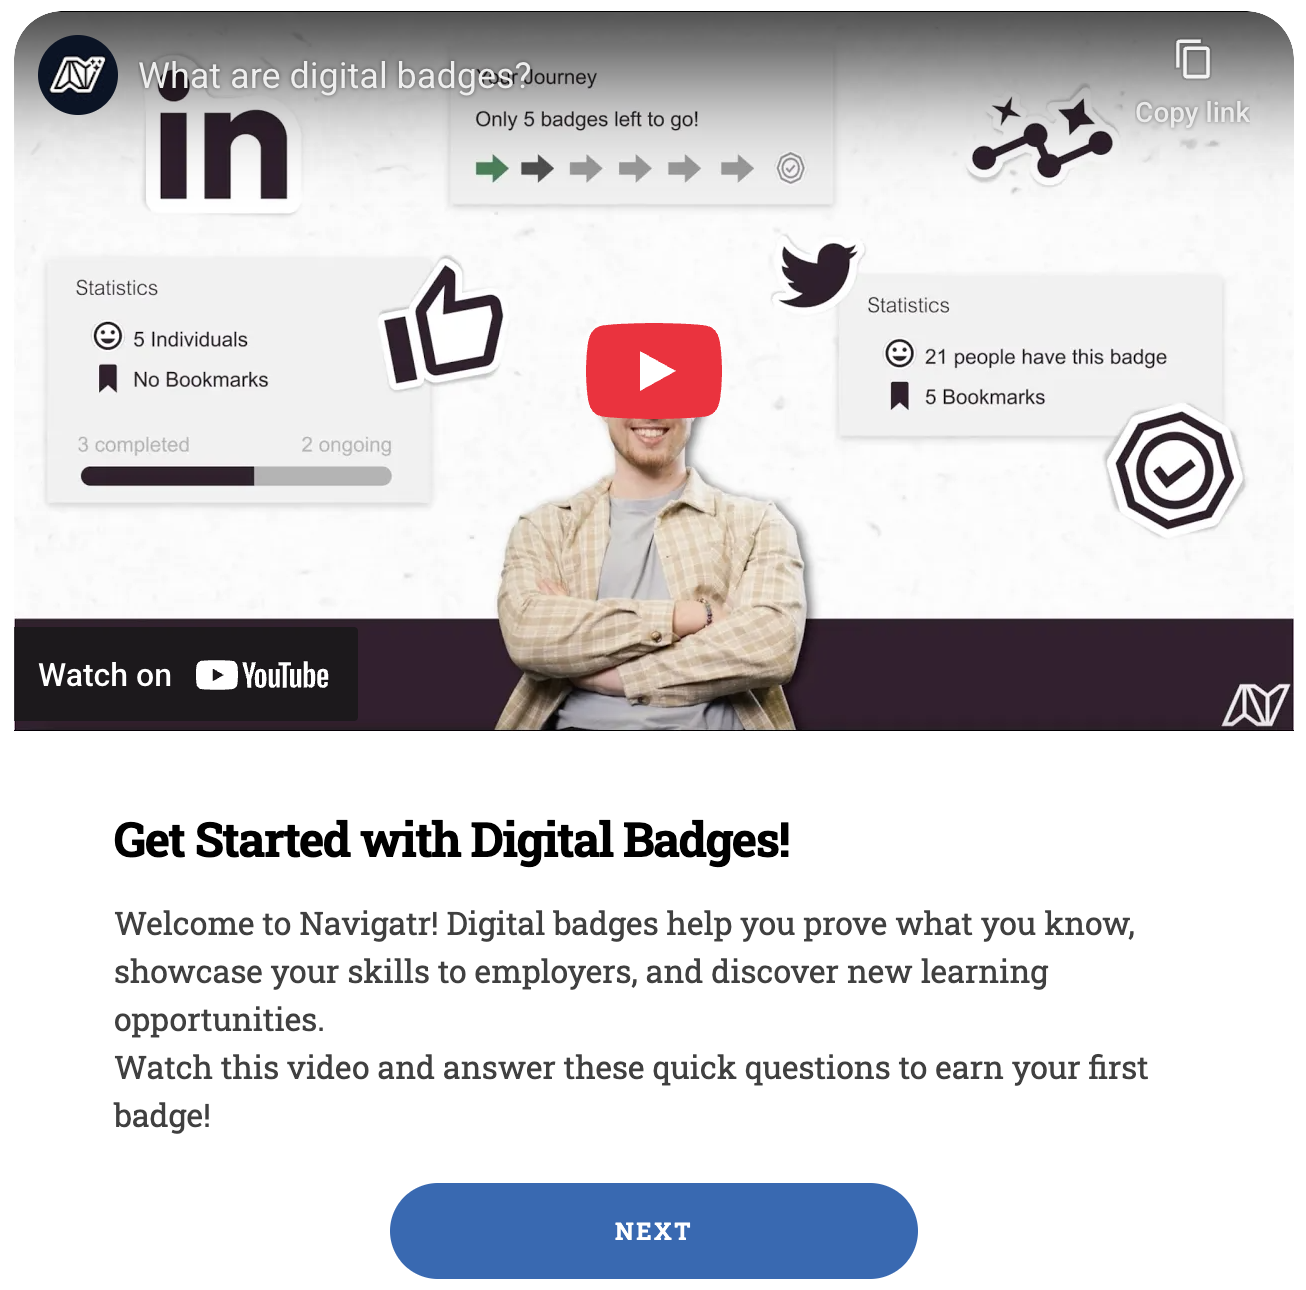Click the smiley icon beside '5 Individuals'
The height and width of the screenshot is (1290, 1306).
pyautogui.click(x=107, y=336)
